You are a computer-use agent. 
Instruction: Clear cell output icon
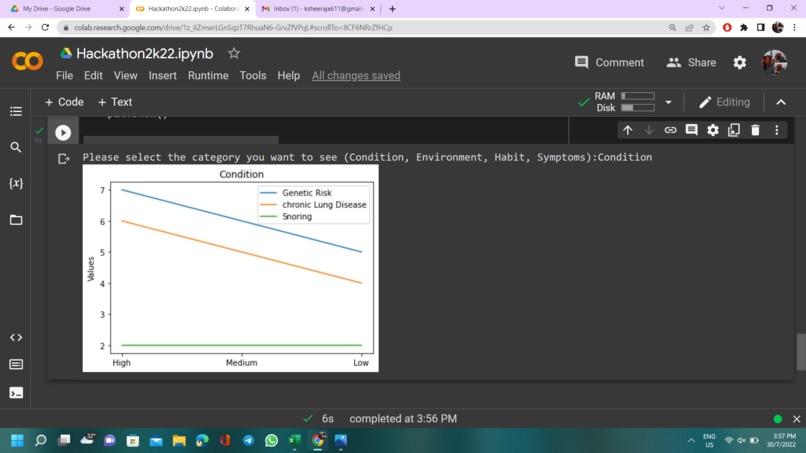[x=63, y=159]
